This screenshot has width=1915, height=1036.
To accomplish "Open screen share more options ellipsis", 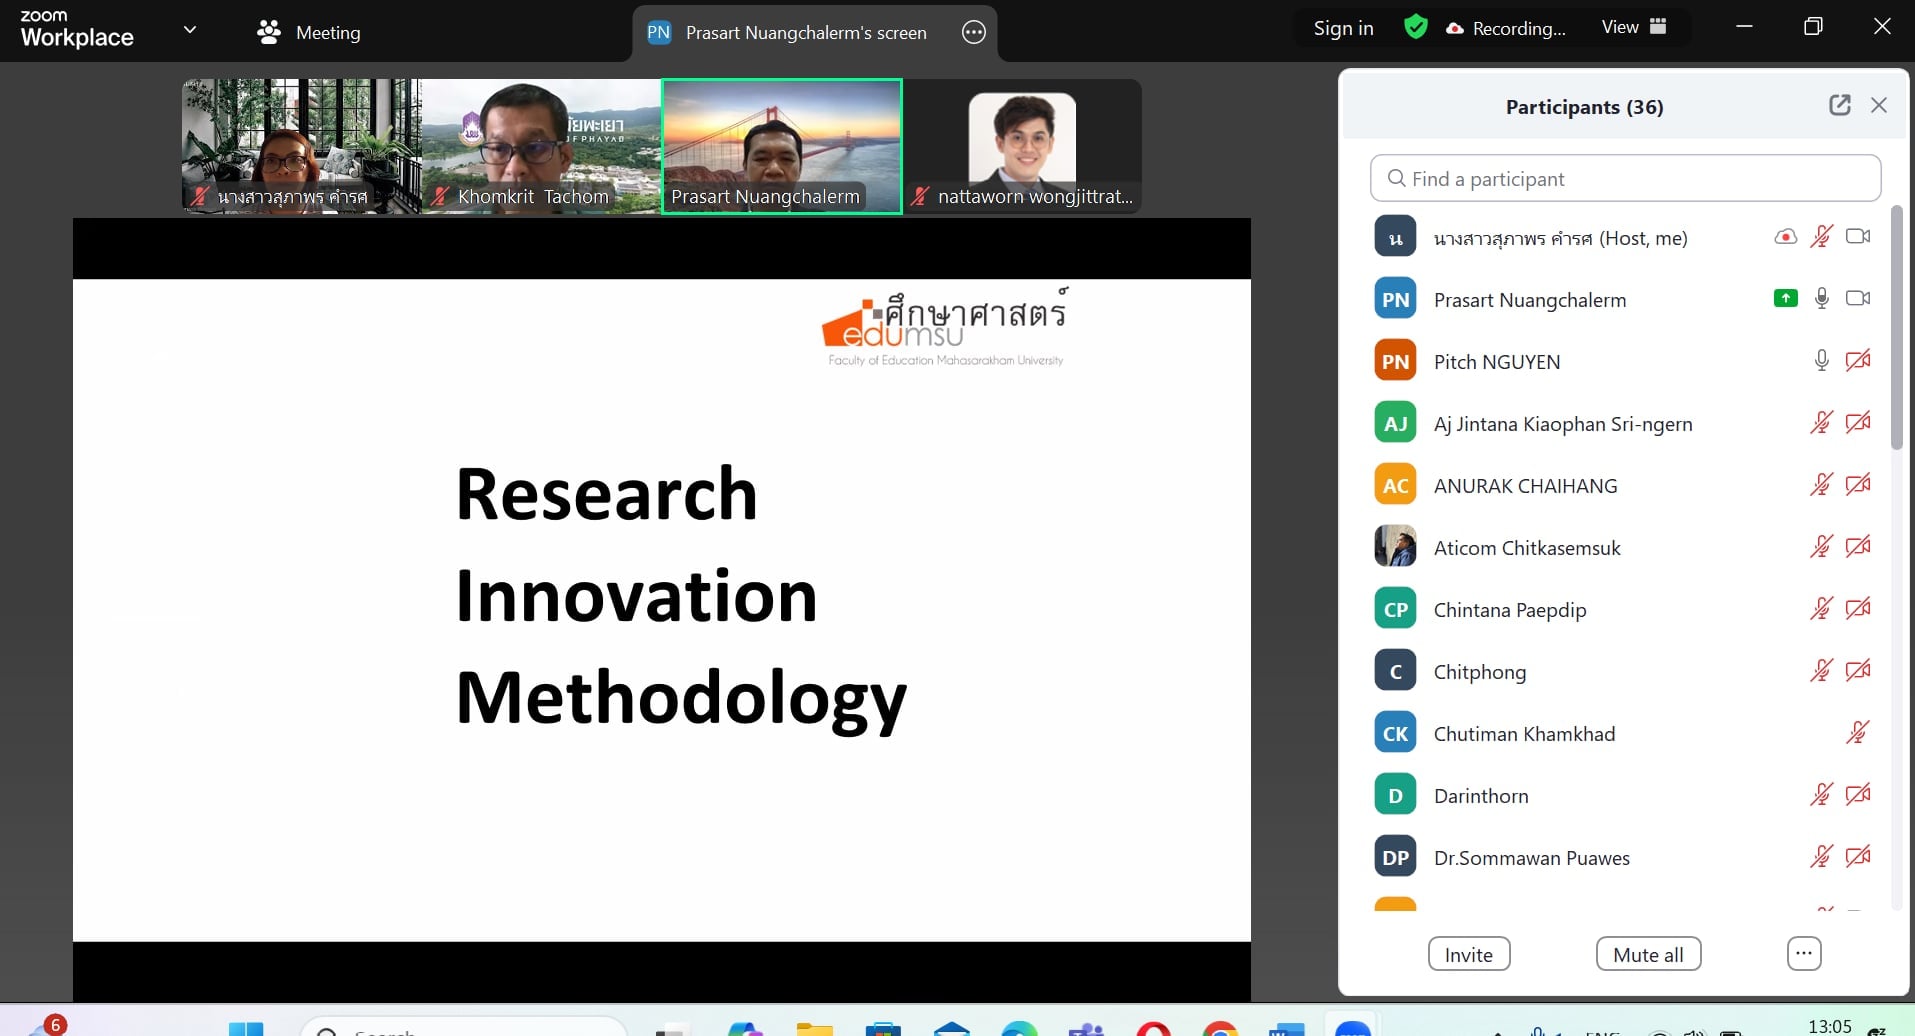I will (x=973, y=33).
